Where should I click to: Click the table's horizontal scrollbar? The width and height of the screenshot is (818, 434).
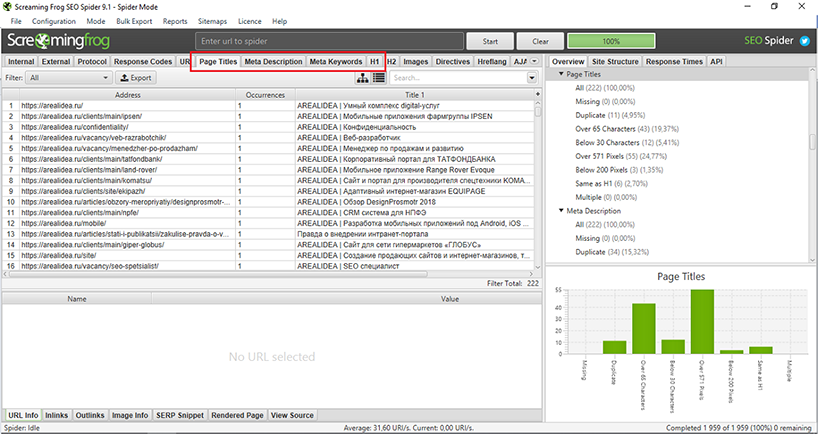[218, 273]
